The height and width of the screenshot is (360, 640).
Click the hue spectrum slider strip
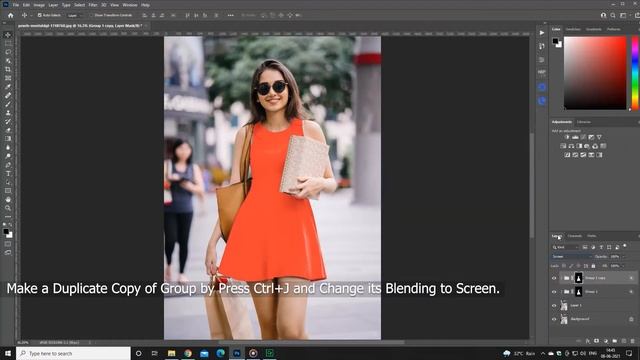[x=635, y=73]
